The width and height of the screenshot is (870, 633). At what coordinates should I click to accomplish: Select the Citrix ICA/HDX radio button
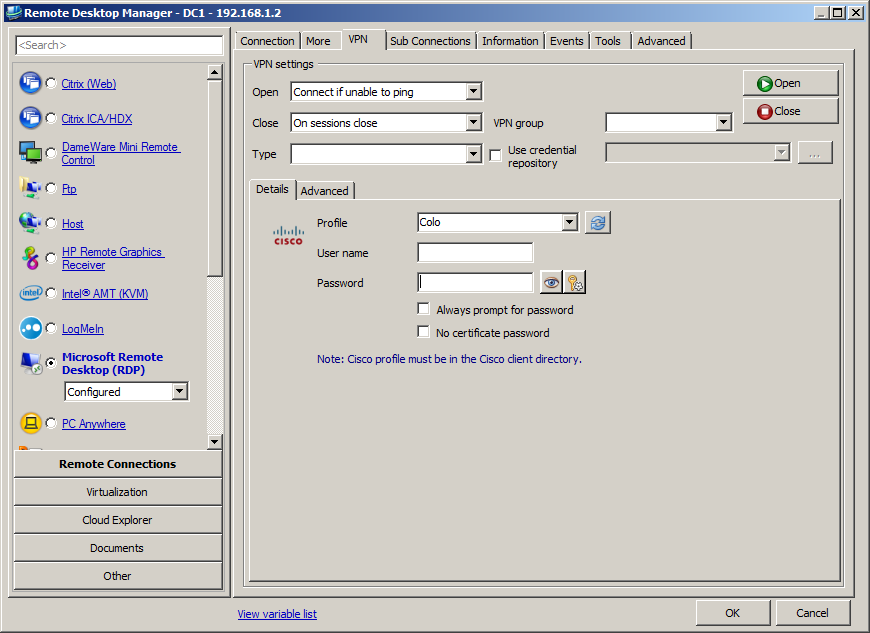[51, 118]
